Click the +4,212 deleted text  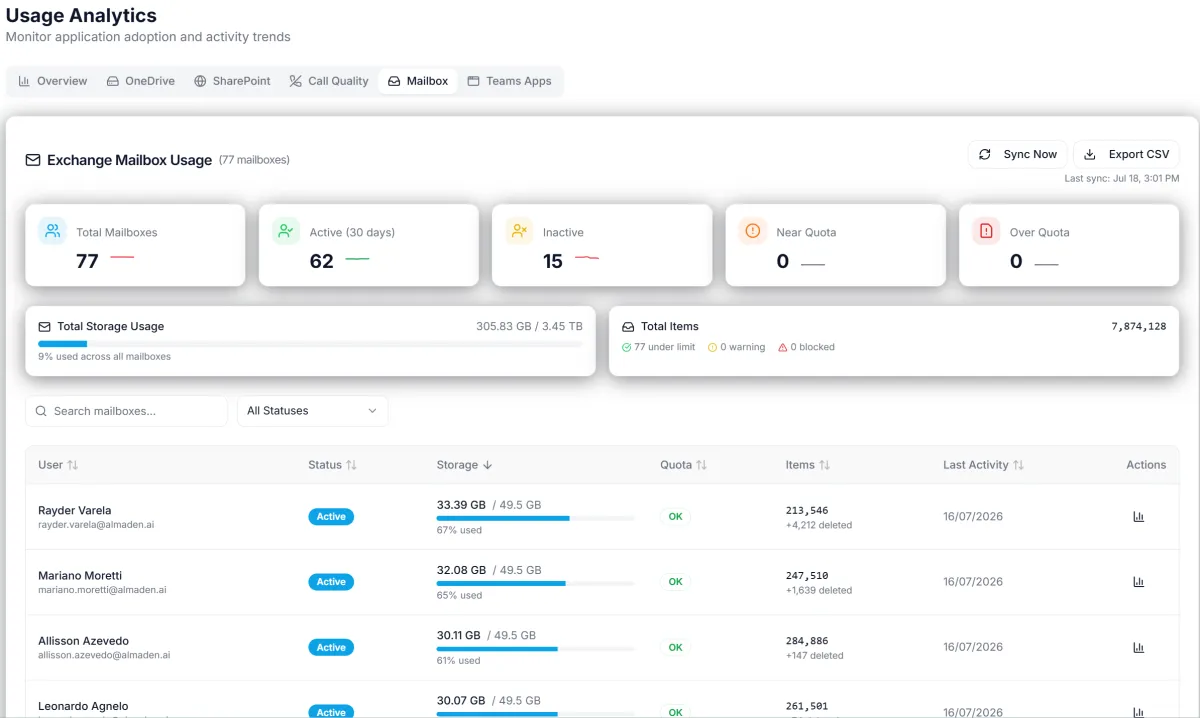coord(819,525)
